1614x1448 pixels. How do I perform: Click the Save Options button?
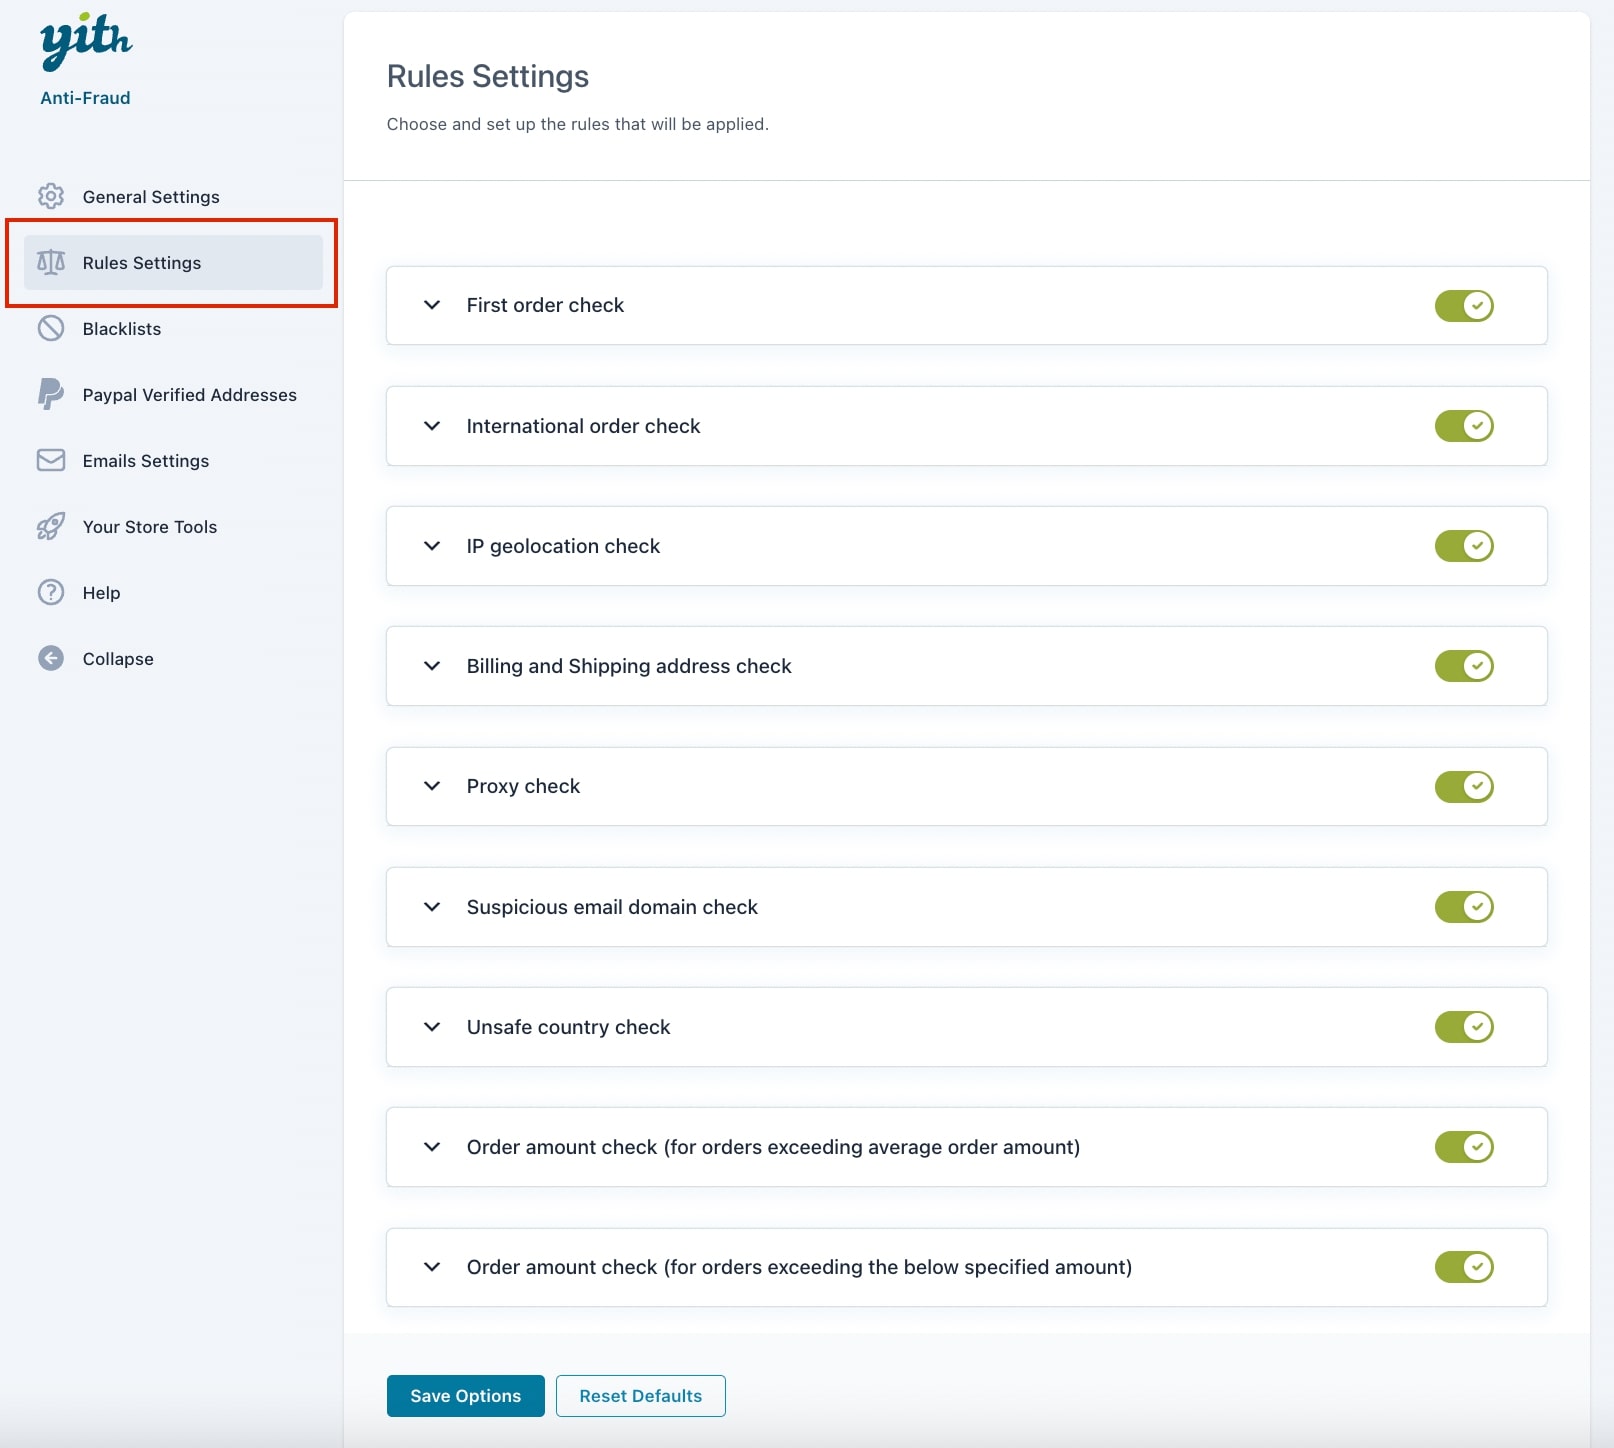pyautogui.click(x=466, y=1396)
